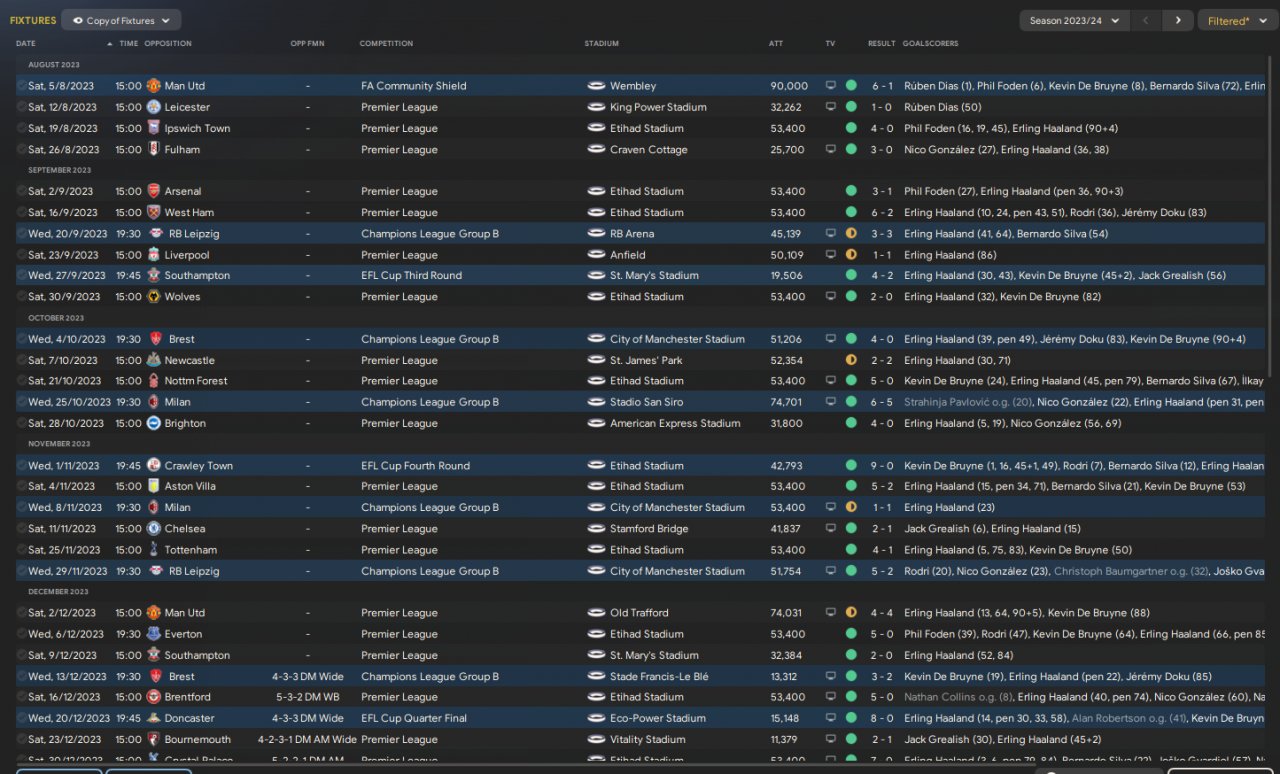Screen dimensions: 1280x774
Task: Click the Aston Villa club badge
Action: (x=153, y=486)
